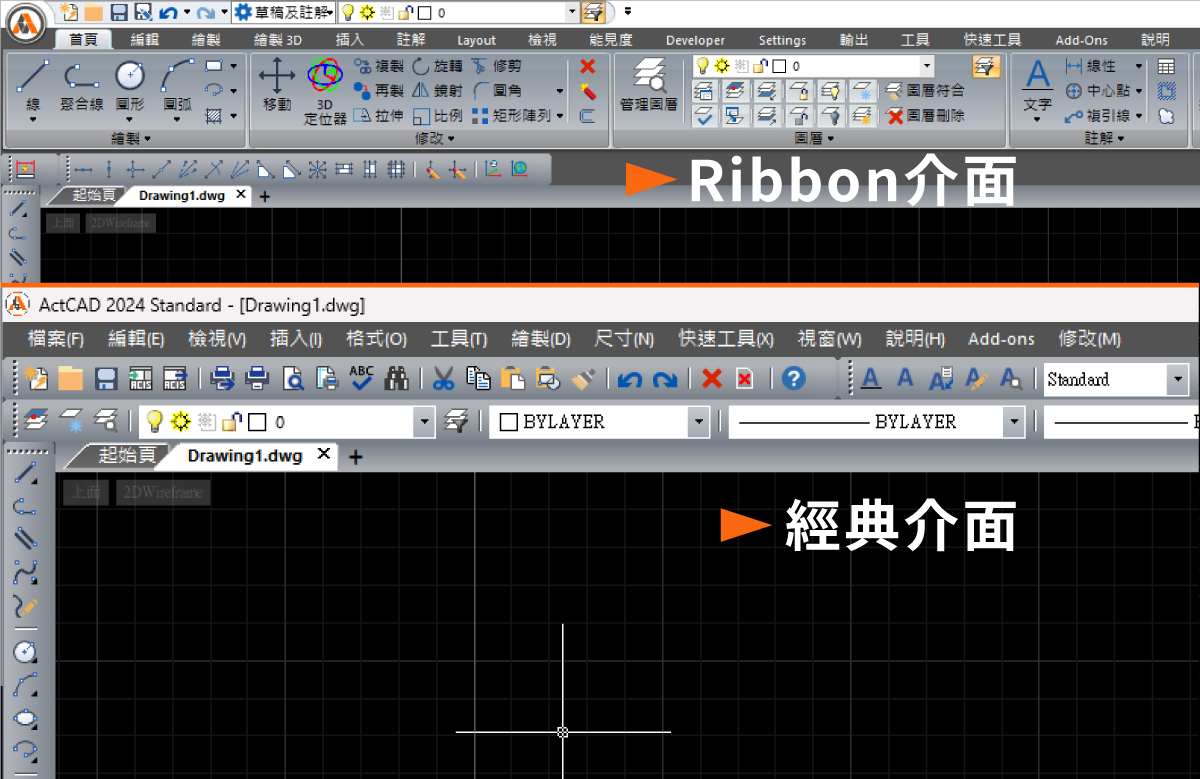Pick the 比例 scale tool

437,116
